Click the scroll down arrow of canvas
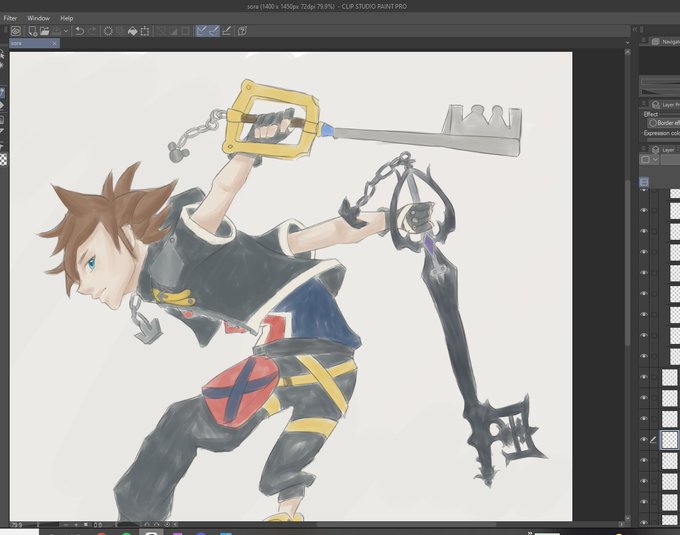 click(628, 519)
